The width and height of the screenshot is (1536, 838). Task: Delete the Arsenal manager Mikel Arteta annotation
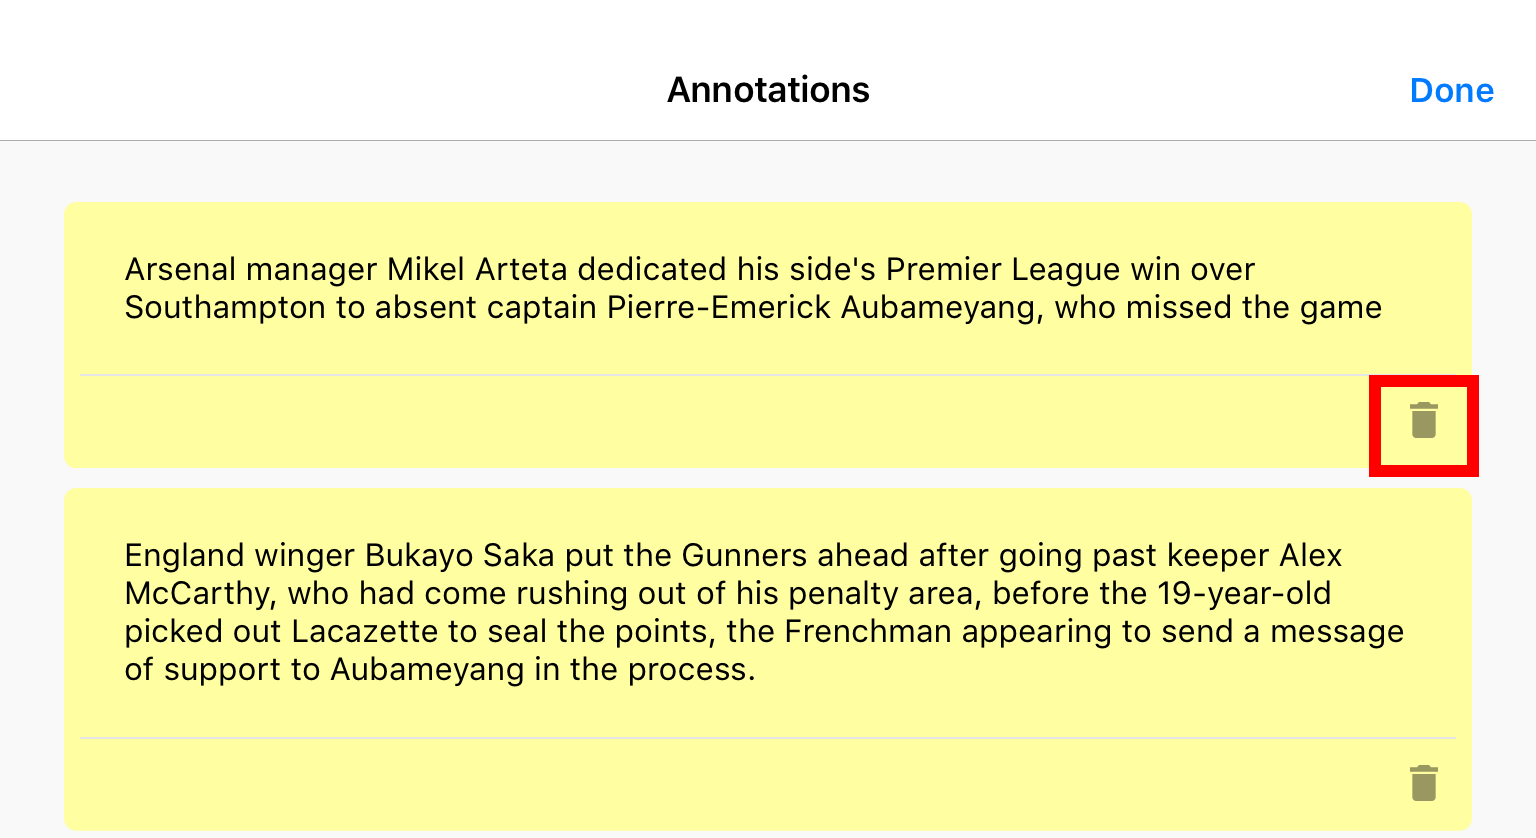click(x=1423, y=420)
